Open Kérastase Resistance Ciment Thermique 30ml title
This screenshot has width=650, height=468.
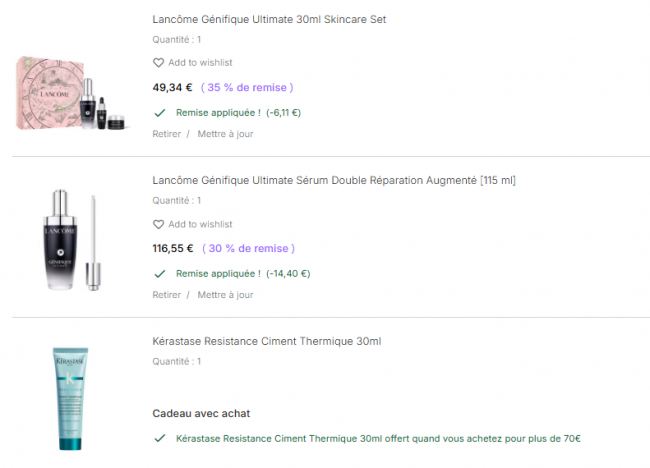266,341
